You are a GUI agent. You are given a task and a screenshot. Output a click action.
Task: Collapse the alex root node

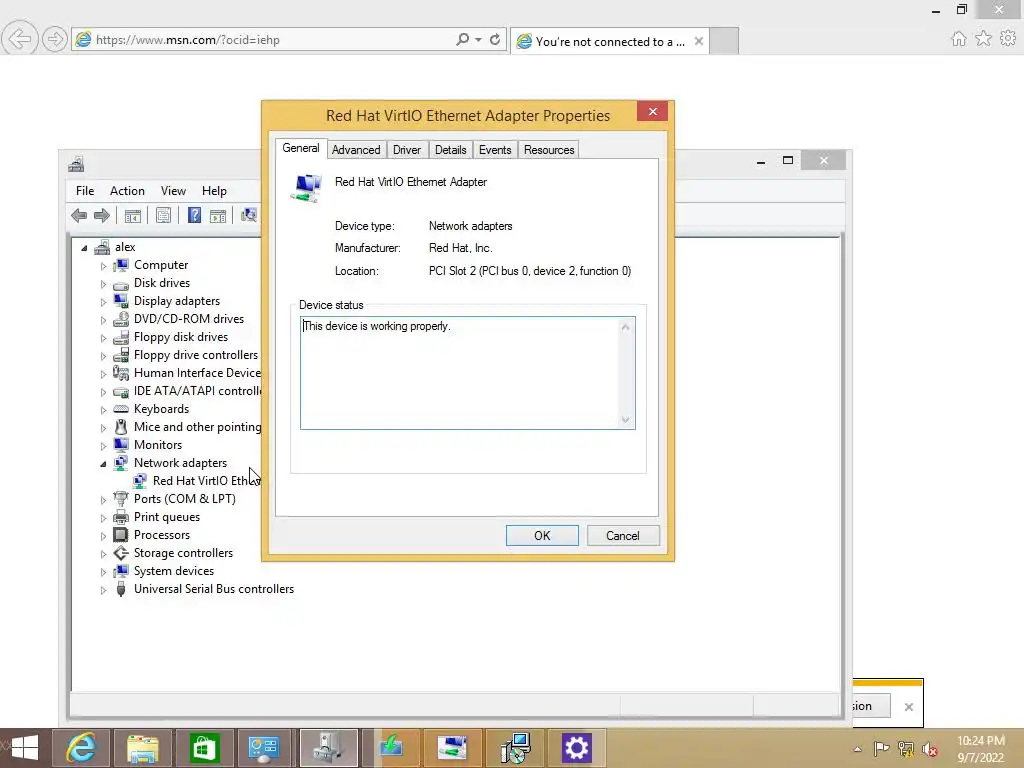[x=84, y=248]
